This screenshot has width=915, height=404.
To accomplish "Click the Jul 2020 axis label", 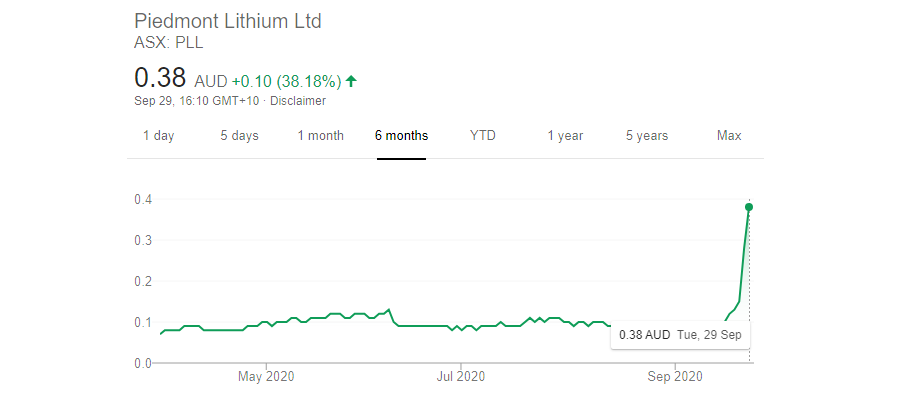I will [461, 377].
